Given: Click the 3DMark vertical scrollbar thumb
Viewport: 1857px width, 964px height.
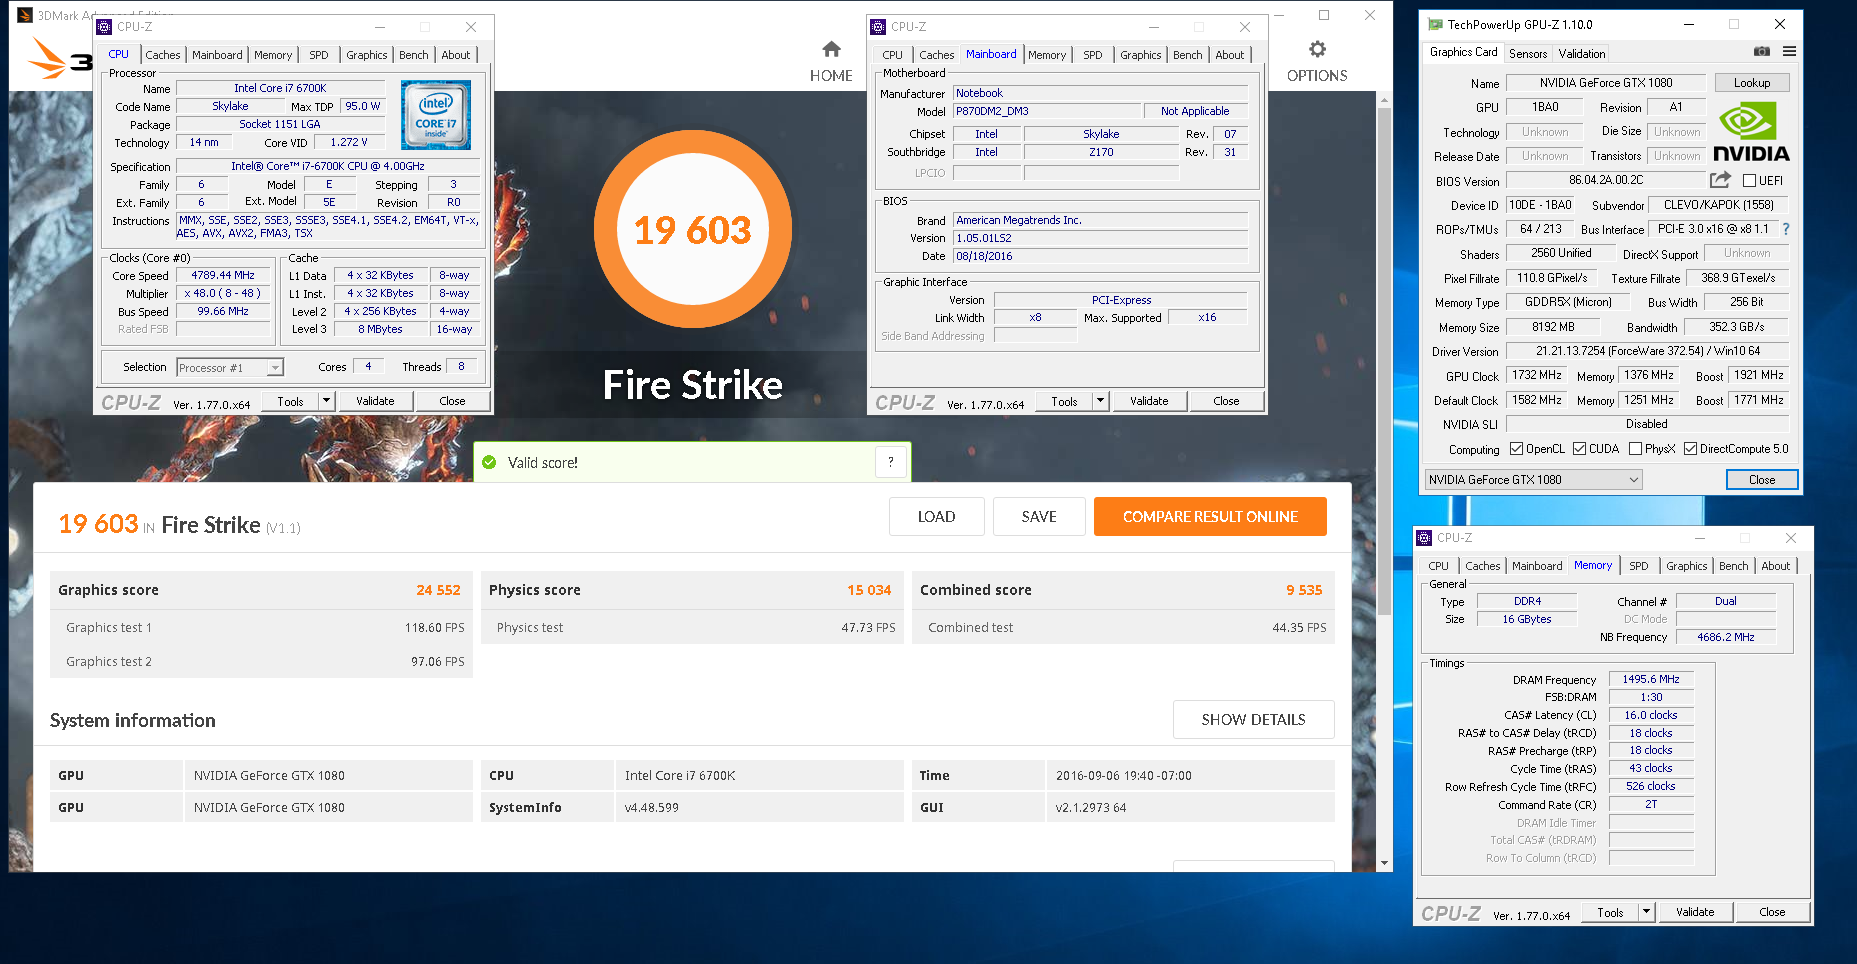Looking at the screenshot, I should point(1384,360).
